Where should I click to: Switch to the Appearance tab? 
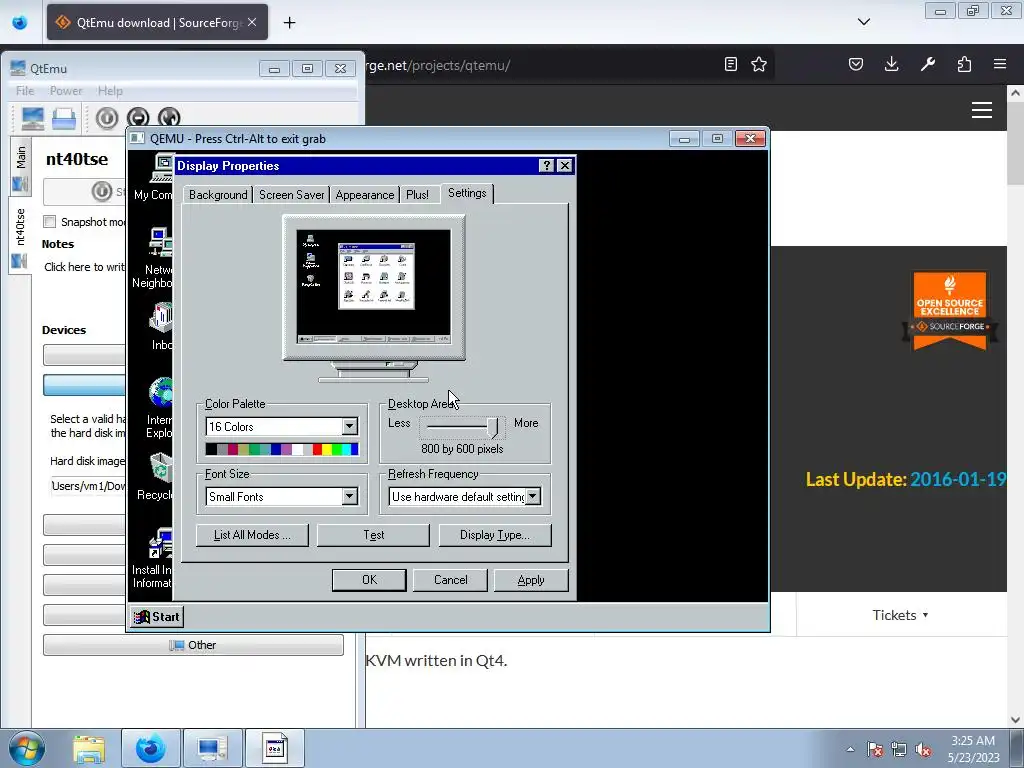tap(364, 195)
